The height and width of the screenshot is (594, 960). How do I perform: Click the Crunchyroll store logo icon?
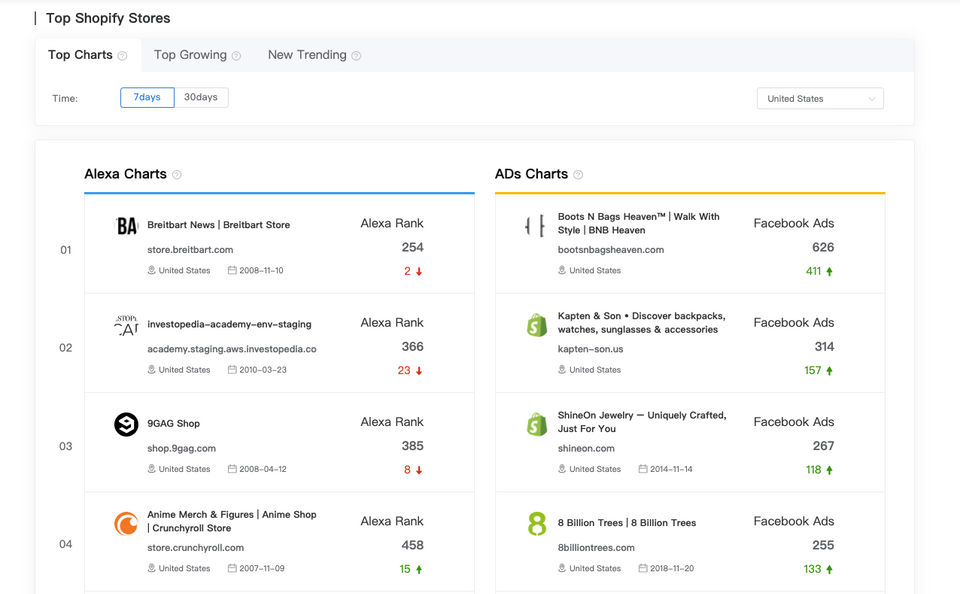[126, 523]
